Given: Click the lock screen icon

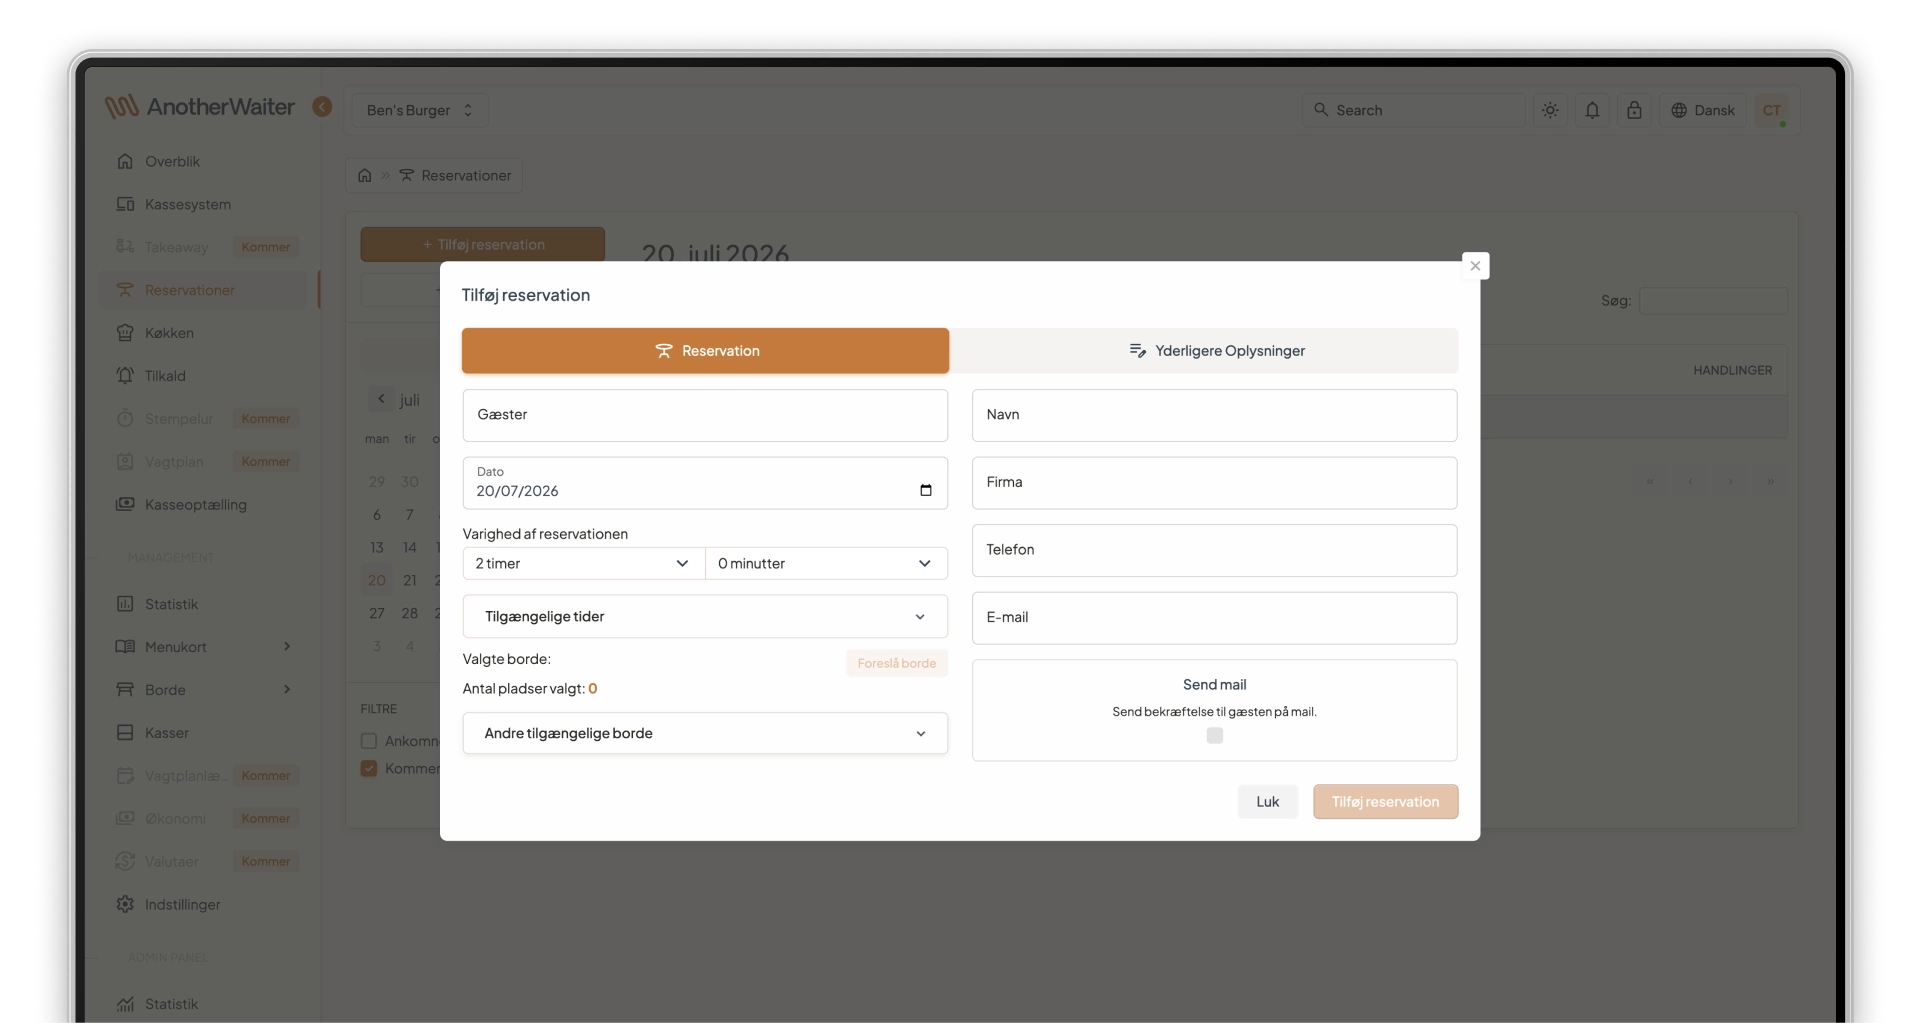Looking at the screenshot, I should point(1634,110).
